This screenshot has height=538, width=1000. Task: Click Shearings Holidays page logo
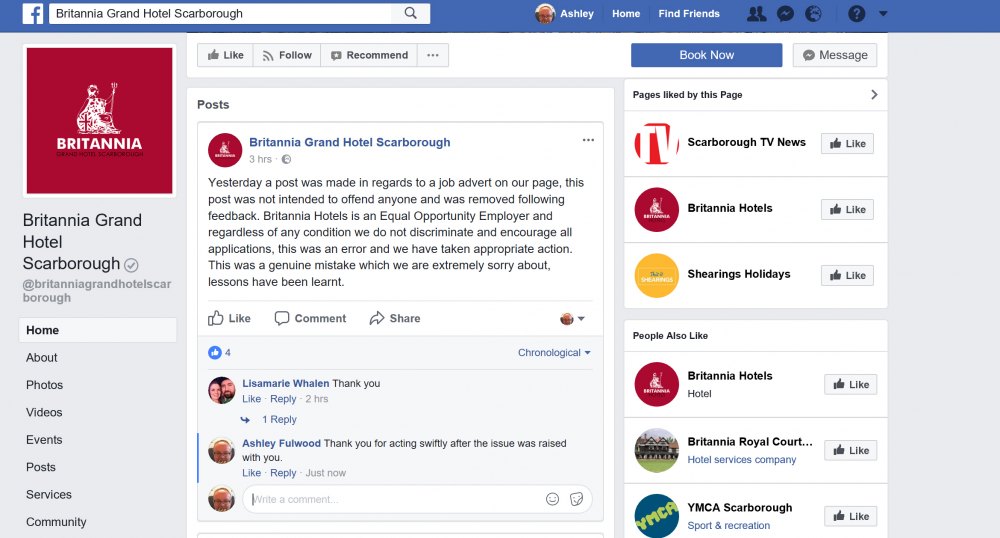click(x=656, y=275)
